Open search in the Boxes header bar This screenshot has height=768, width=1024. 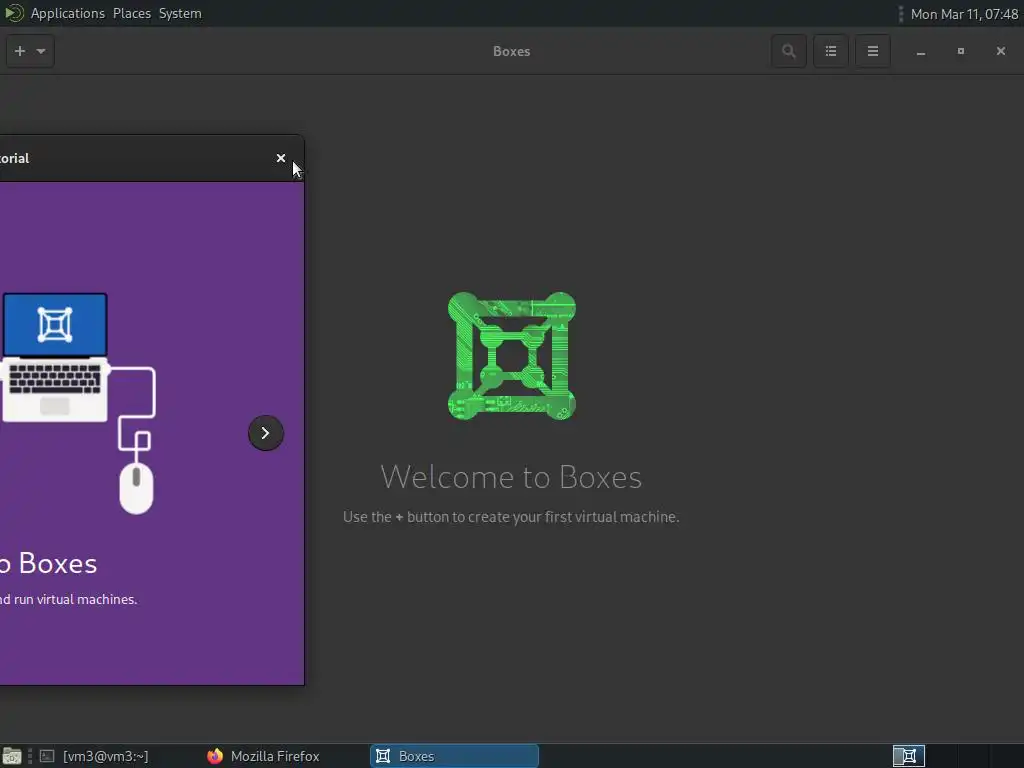(x=789, y=51)
